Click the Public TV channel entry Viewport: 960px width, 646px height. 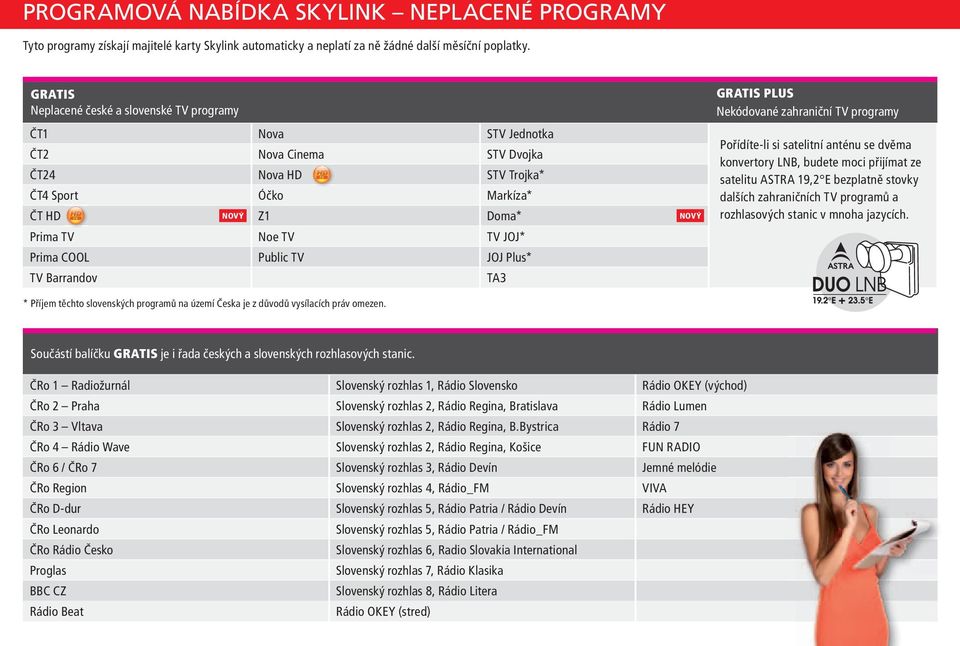(366, 257)
